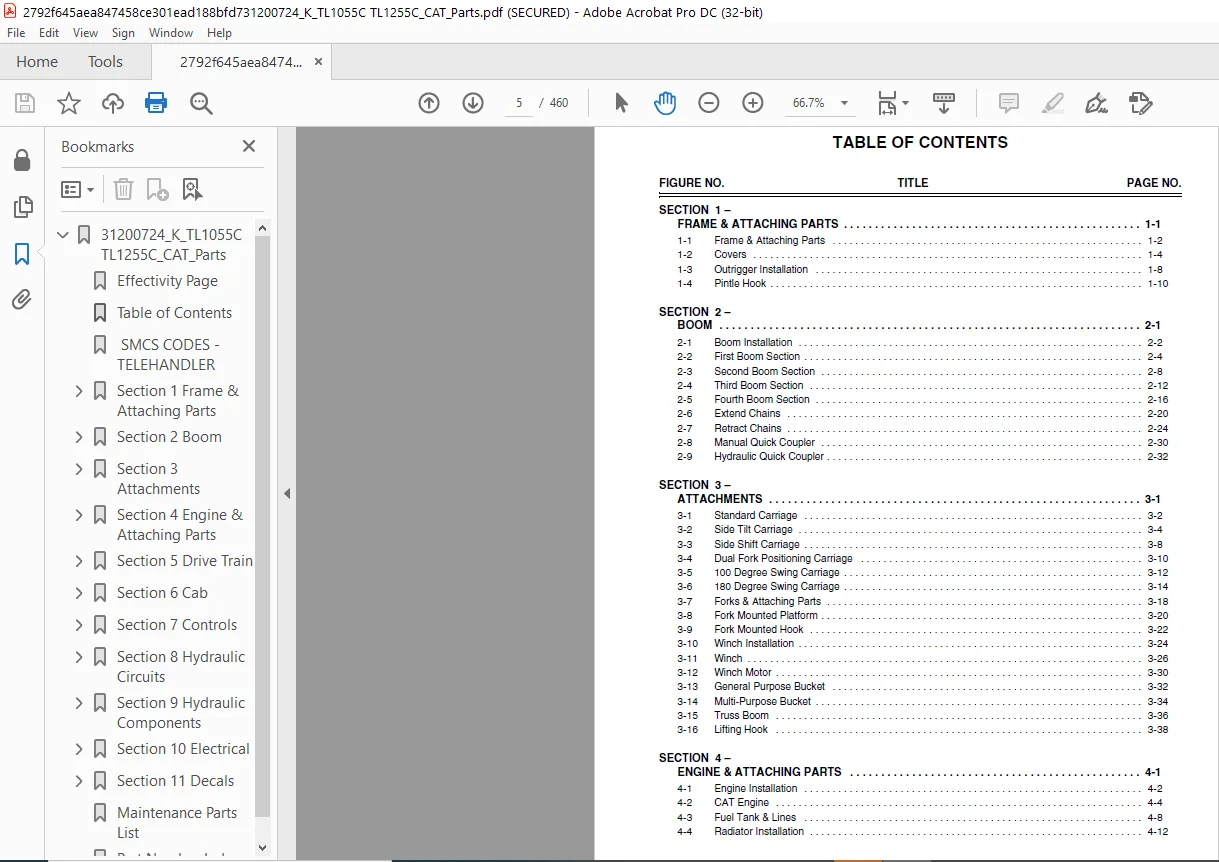Click the page number input field
Image resolution: width=1219 pixels, height=862 pixels.
pyautogui.click(x=519, y=103)
